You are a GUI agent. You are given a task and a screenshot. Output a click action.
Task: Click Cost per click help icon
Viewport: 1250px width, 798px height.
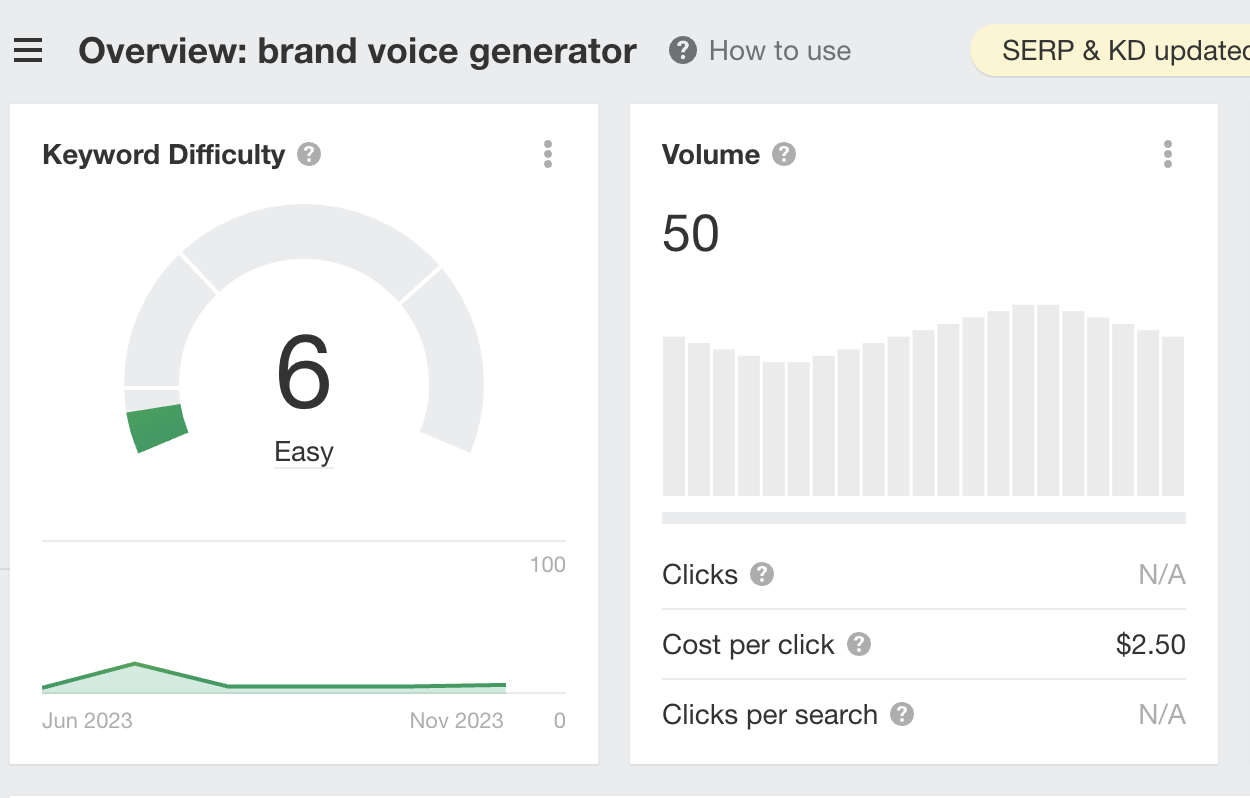tap(858, 645)
